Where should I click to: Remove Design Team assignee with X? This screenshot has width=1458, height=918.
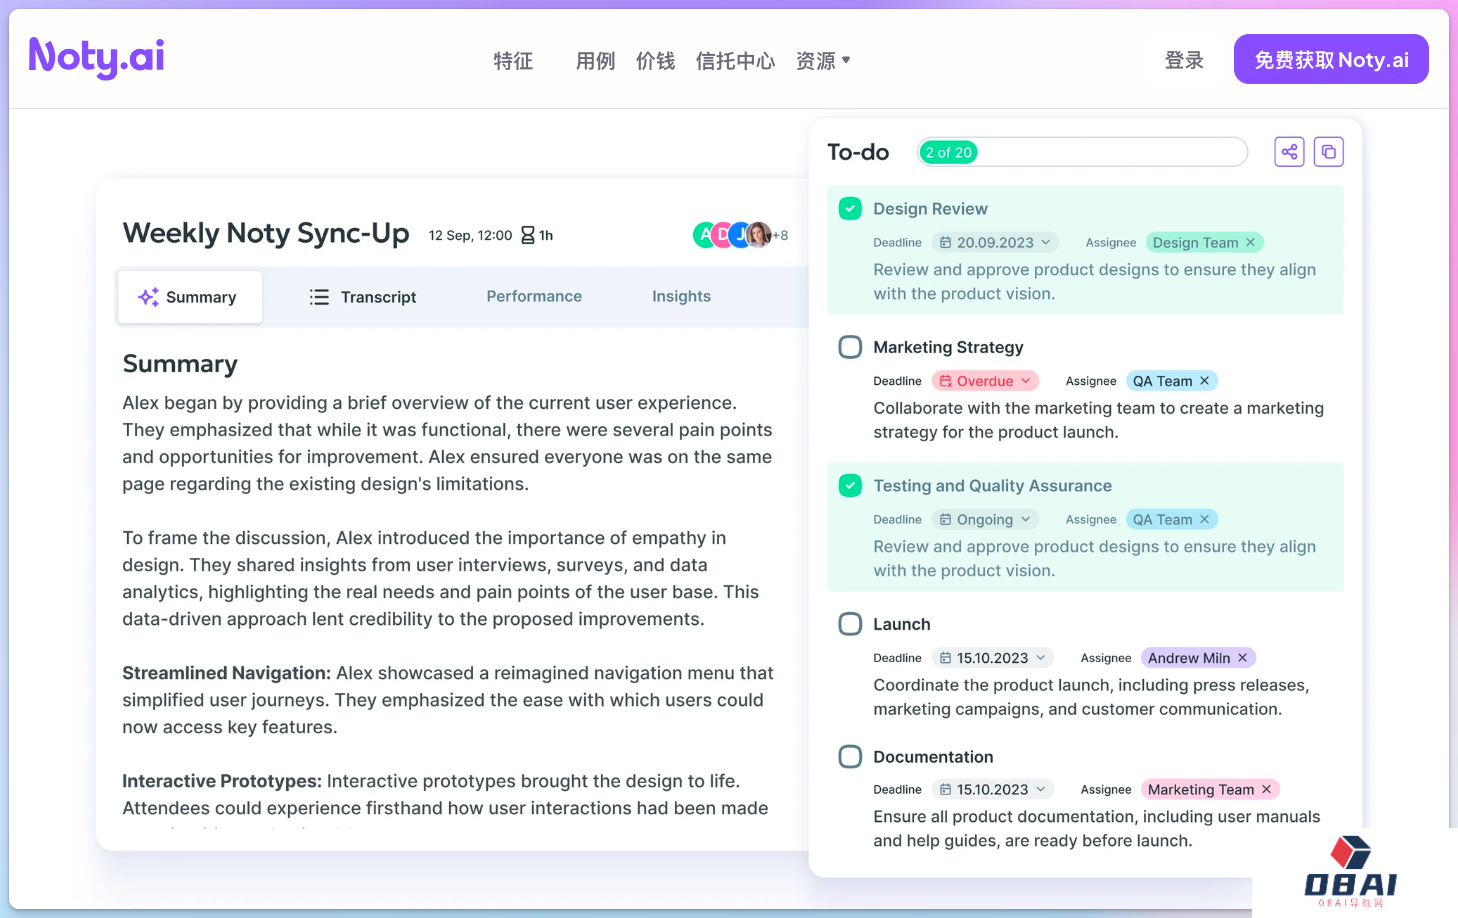pyautogui.click(x=1250, y=242)
